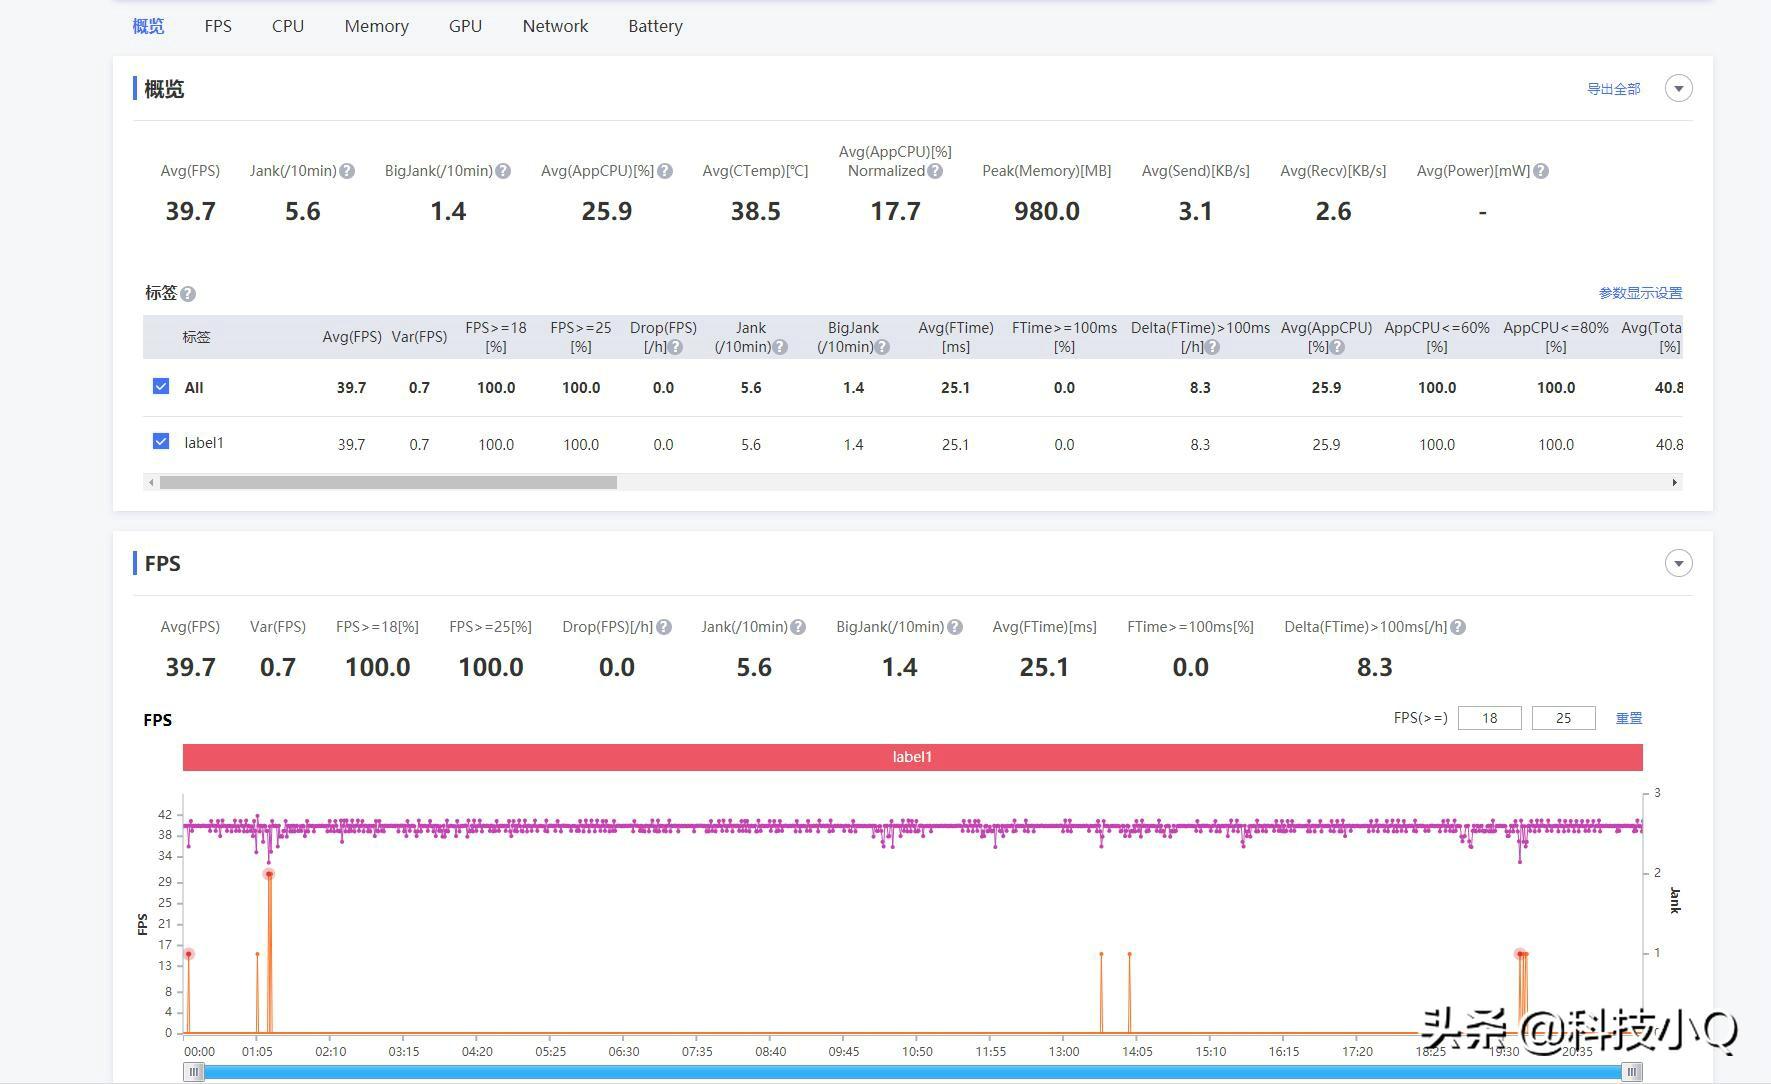1771x1084 pixels.
Task: Switch to the Network tab
Action: (x=555, y=26)
